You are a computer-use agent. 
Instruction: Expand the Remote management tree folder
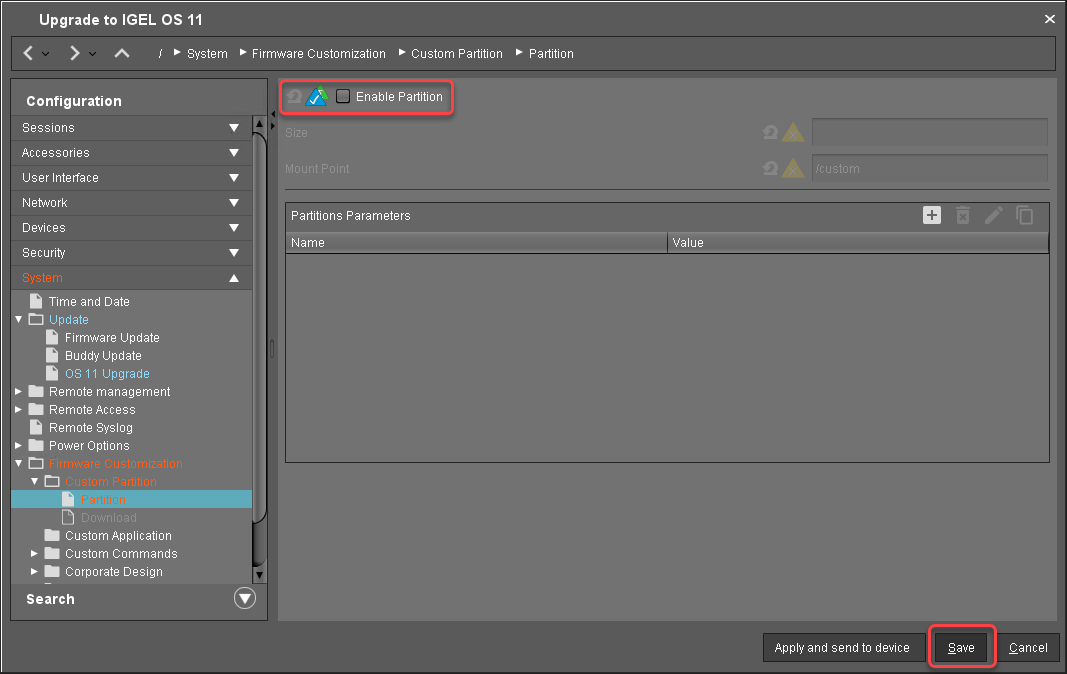[19, 392]
